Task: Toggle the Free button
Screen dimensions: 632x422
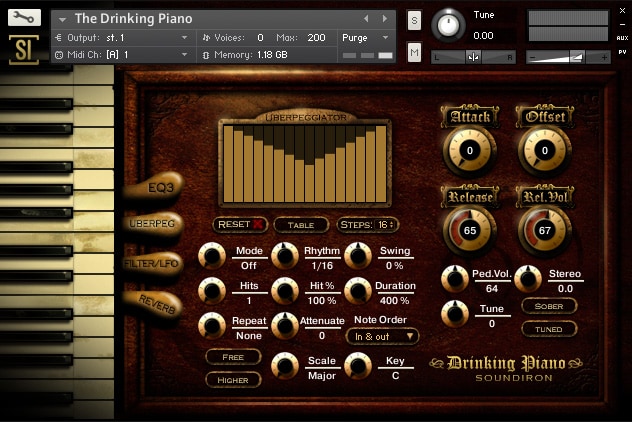Action: click(x=233, y=357)
